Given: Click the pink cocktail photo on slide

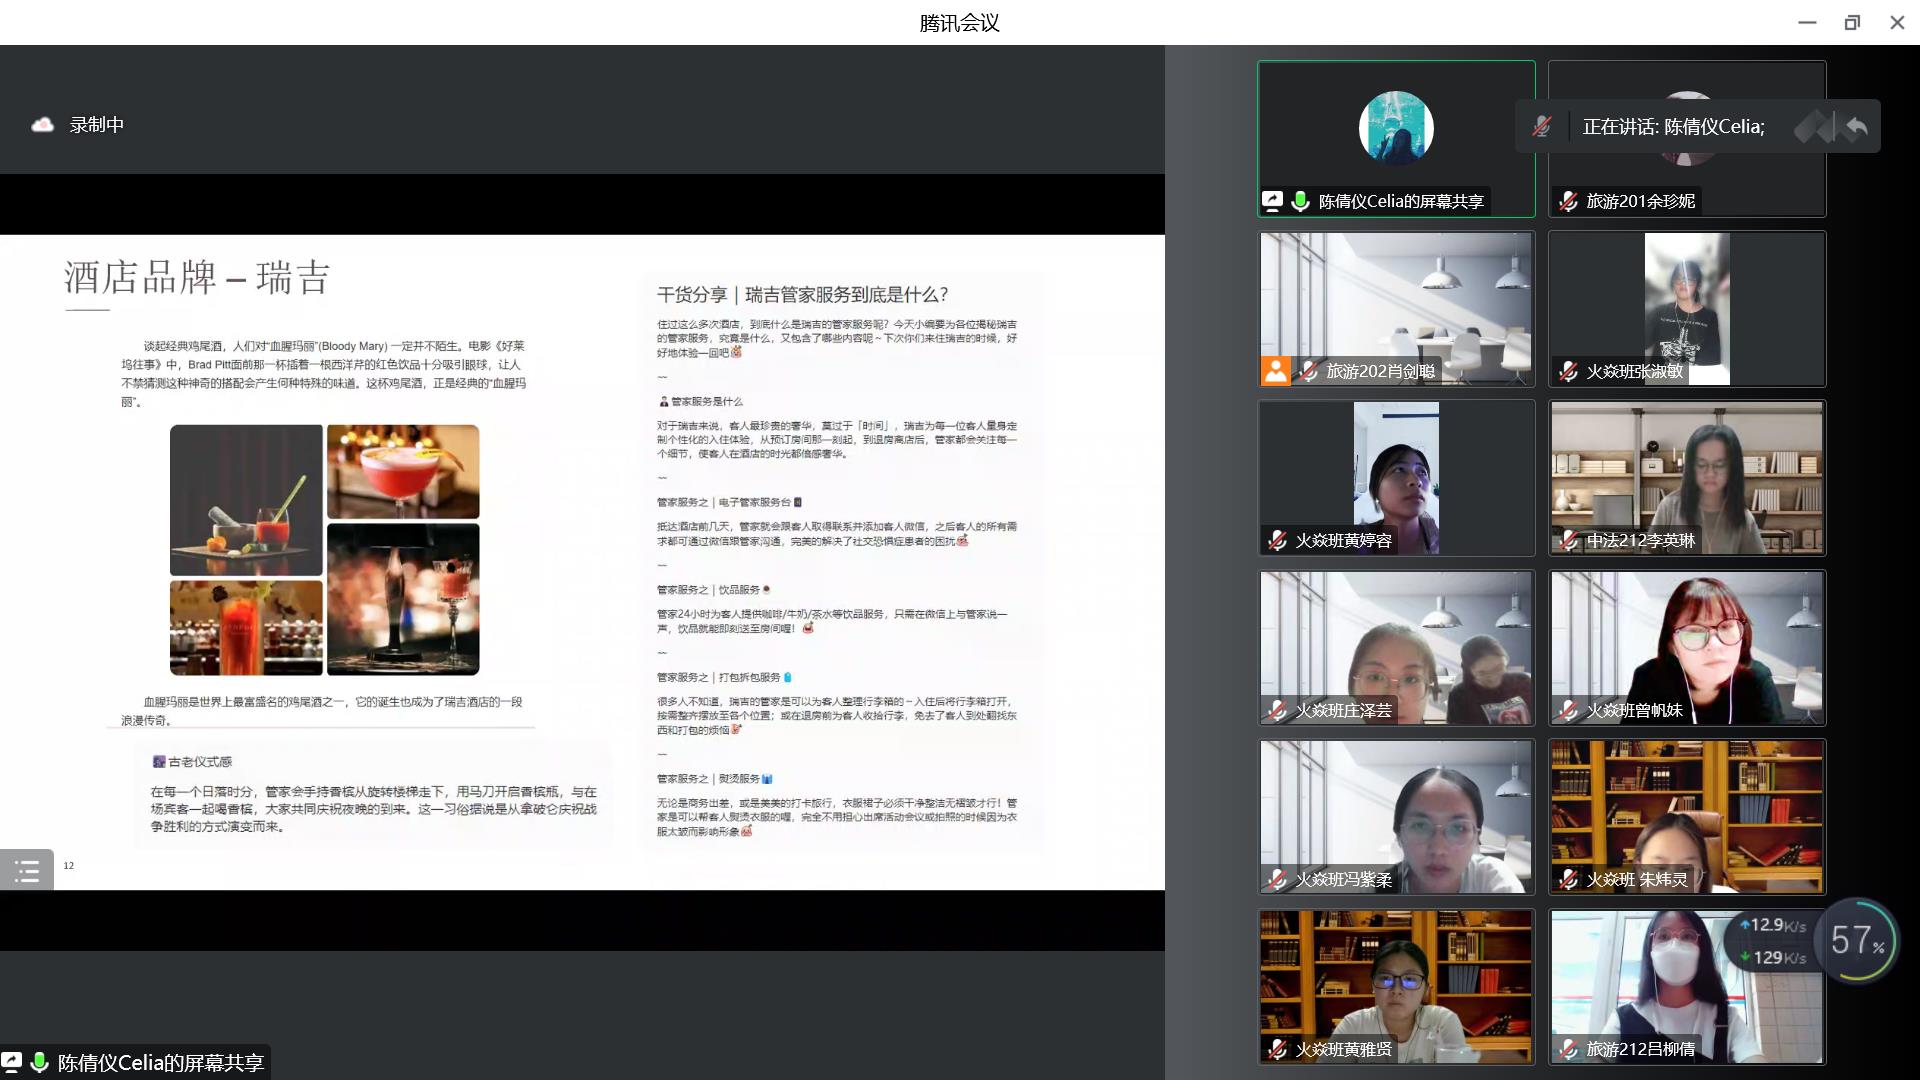Looking at the screenshot, I should [403, 472].
